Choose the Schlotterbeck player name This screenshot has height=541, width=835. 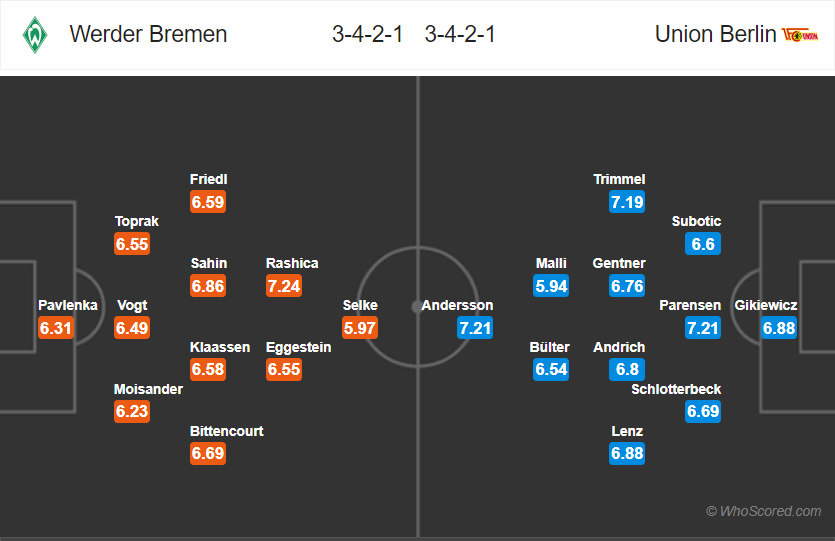point(676,389)
